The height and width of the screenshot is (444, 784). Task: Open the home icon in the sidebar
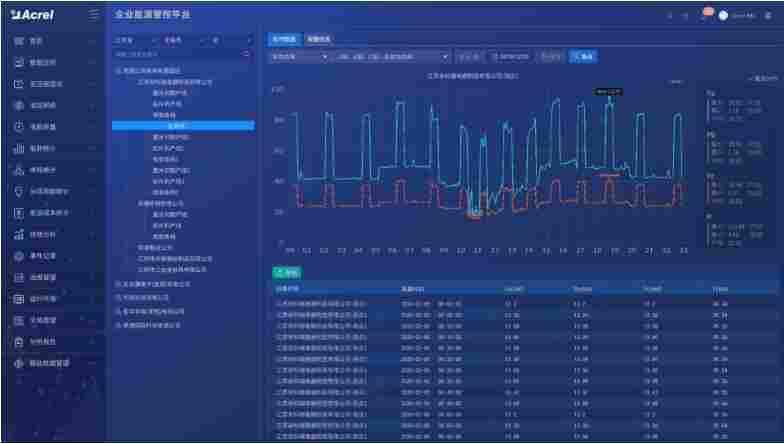[x=19, y=41]
